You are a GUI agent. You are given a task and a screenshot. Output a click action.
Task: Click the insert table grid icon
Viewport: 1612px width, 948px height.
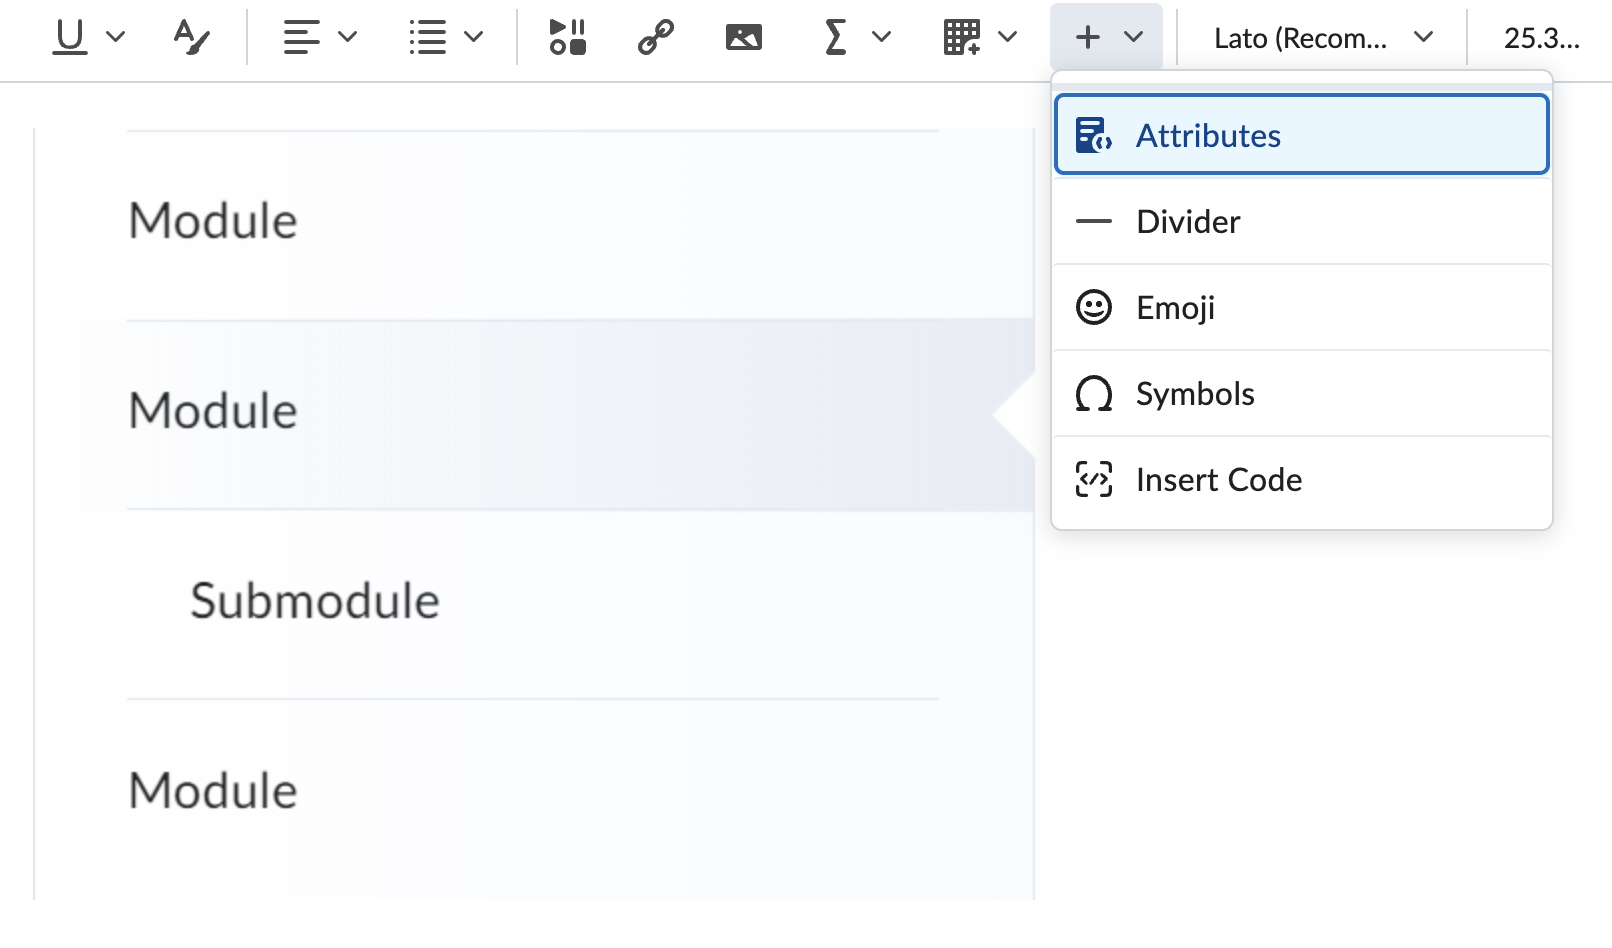[x=962, y=37]
